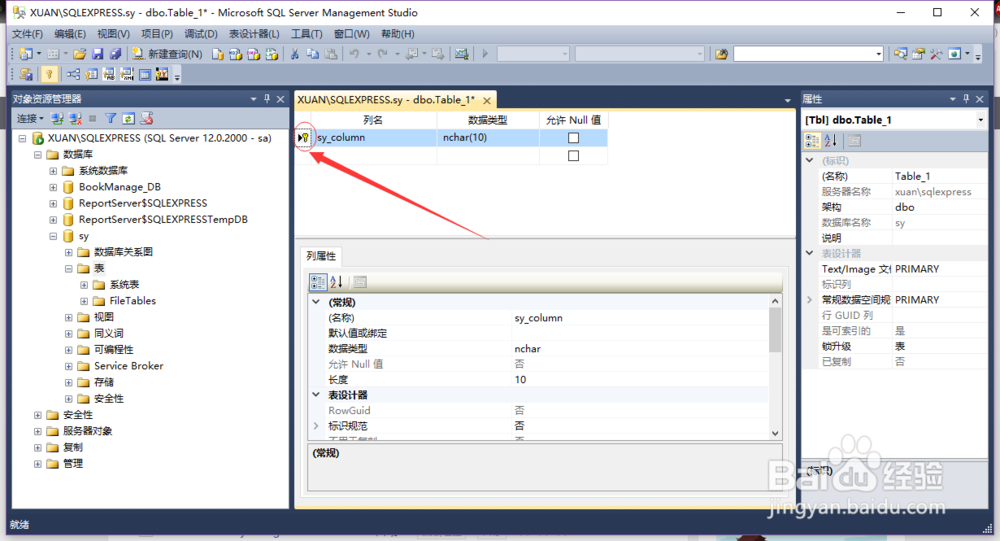Open the 视图(V) menu
Screen dimensions: 1000x541
pos(114,34)
